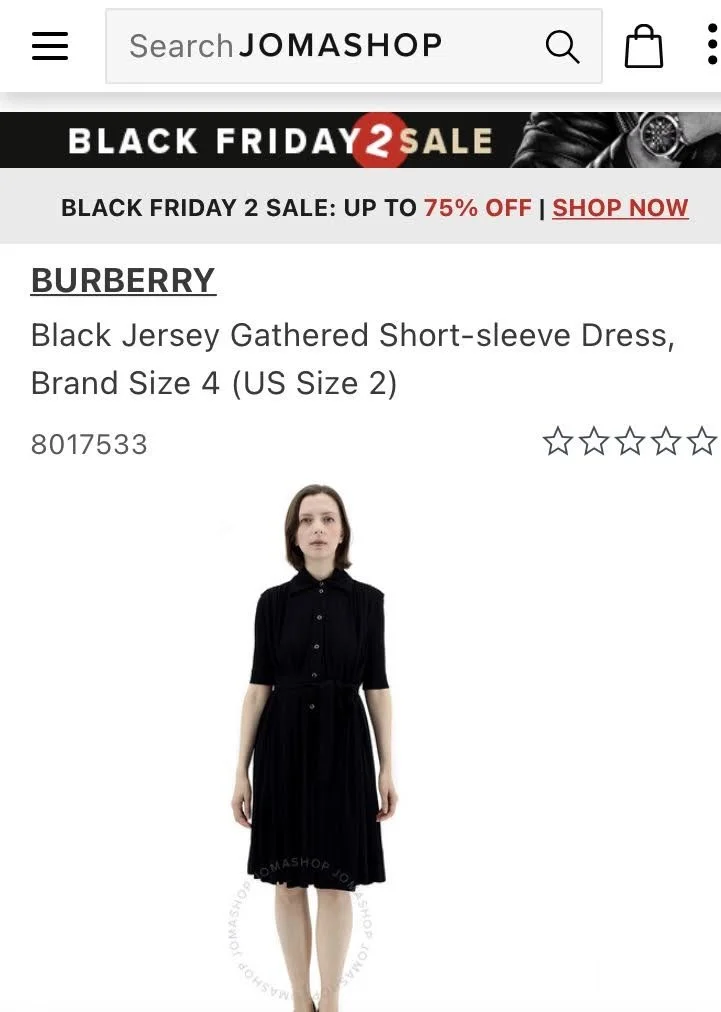
Task: Open the BURBERRY brand link
Action: [x=123, y=281]
